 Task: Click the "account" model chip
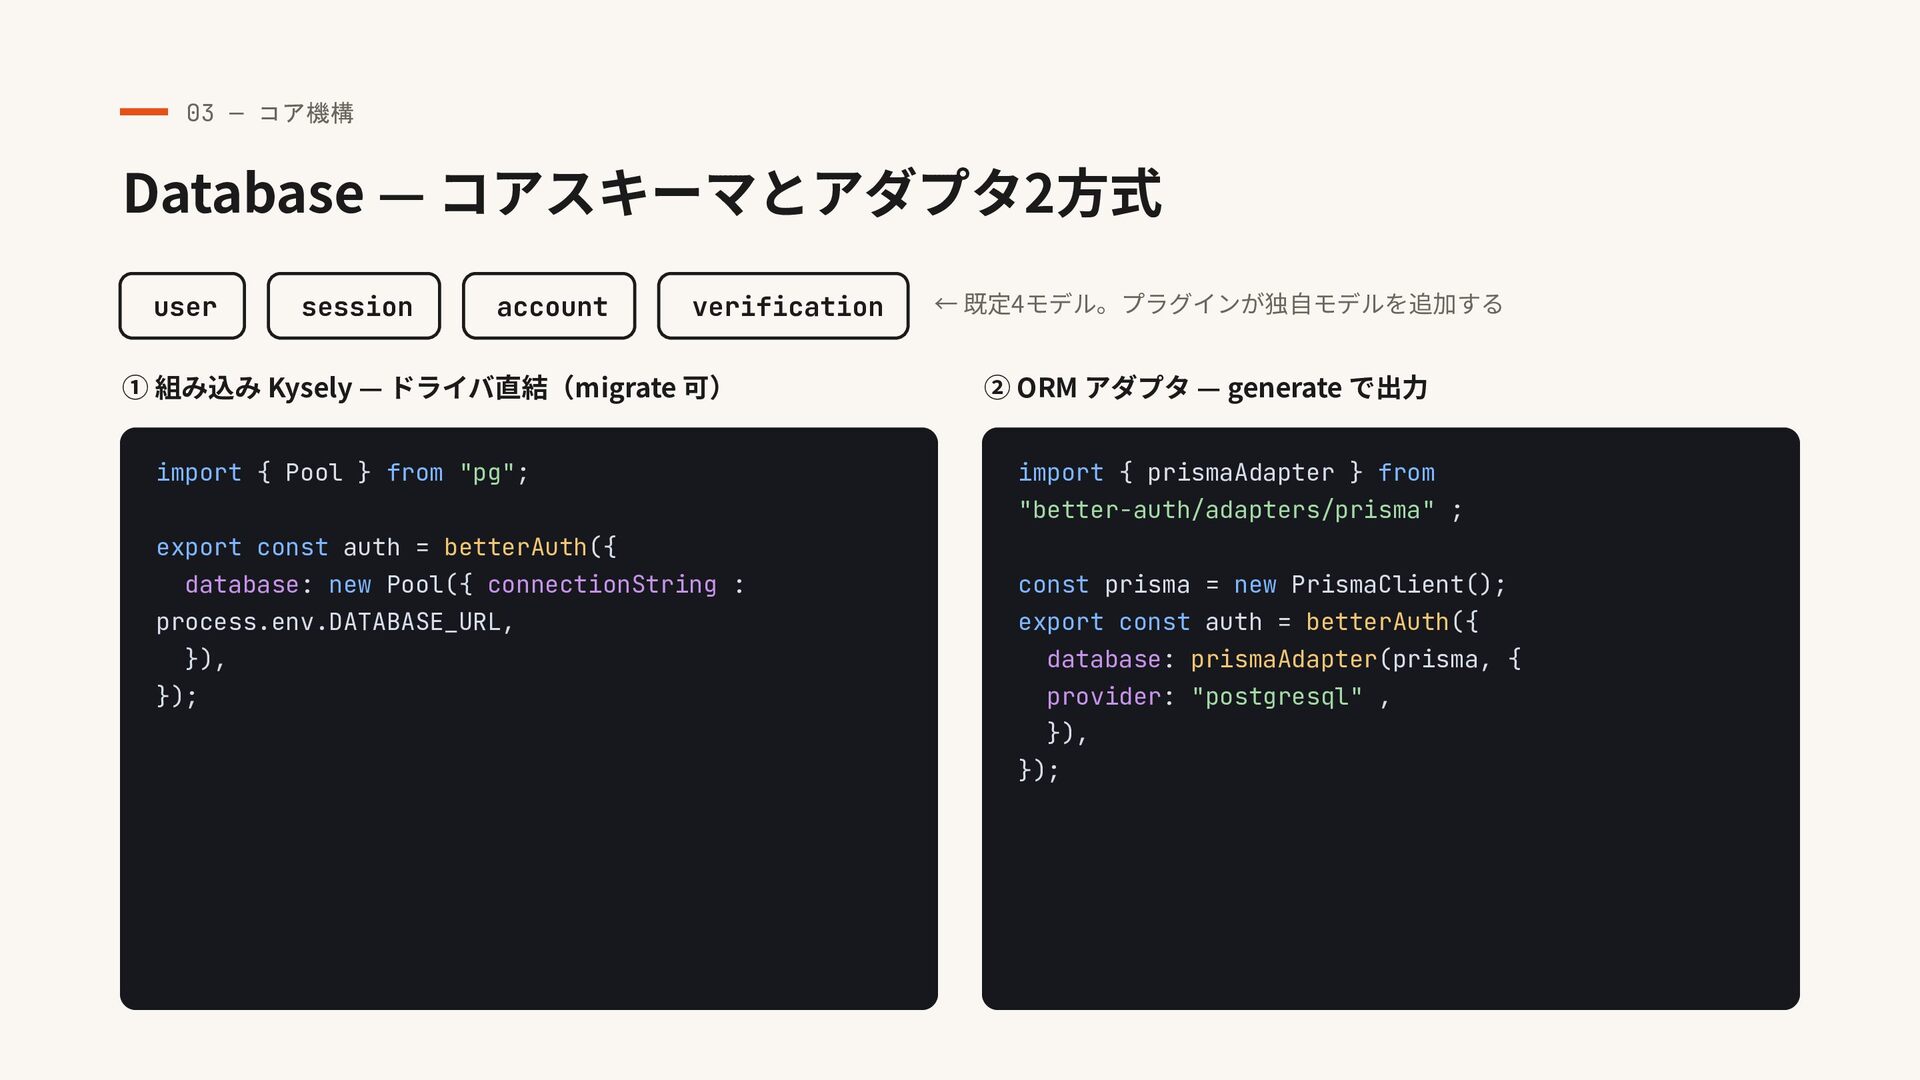tap(549, 306)
